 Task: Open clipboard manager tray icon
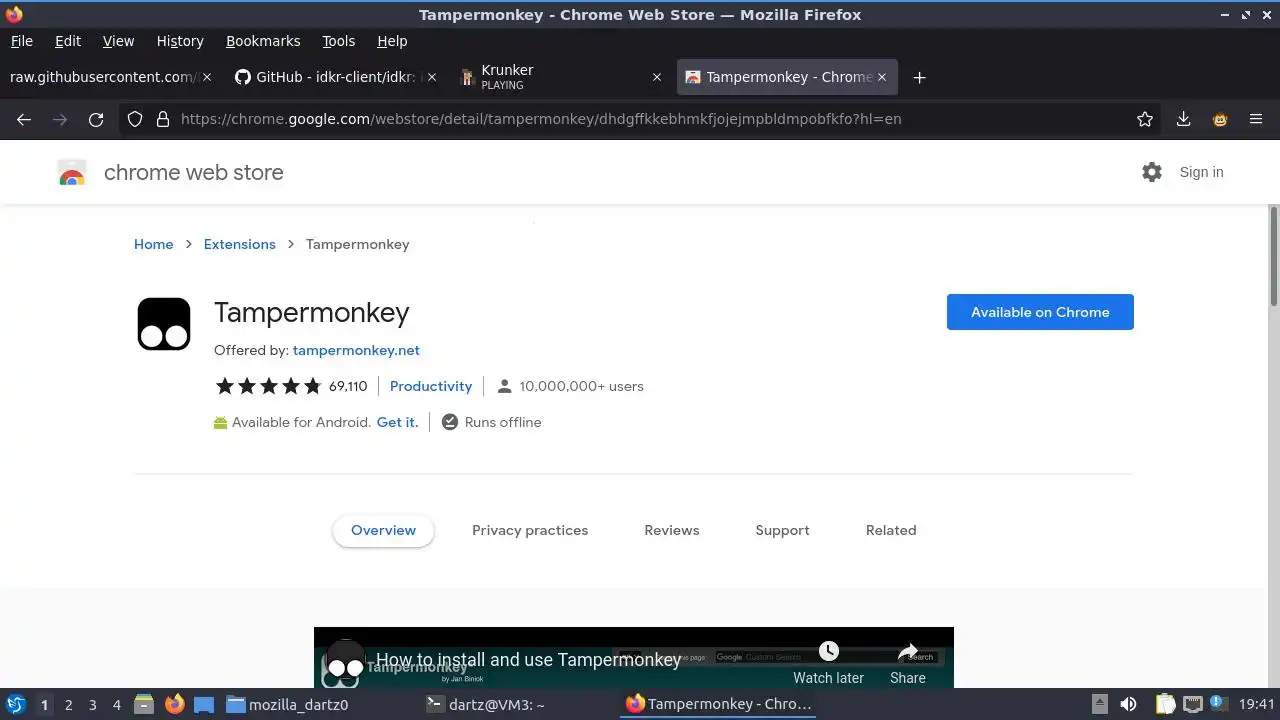1165,704
